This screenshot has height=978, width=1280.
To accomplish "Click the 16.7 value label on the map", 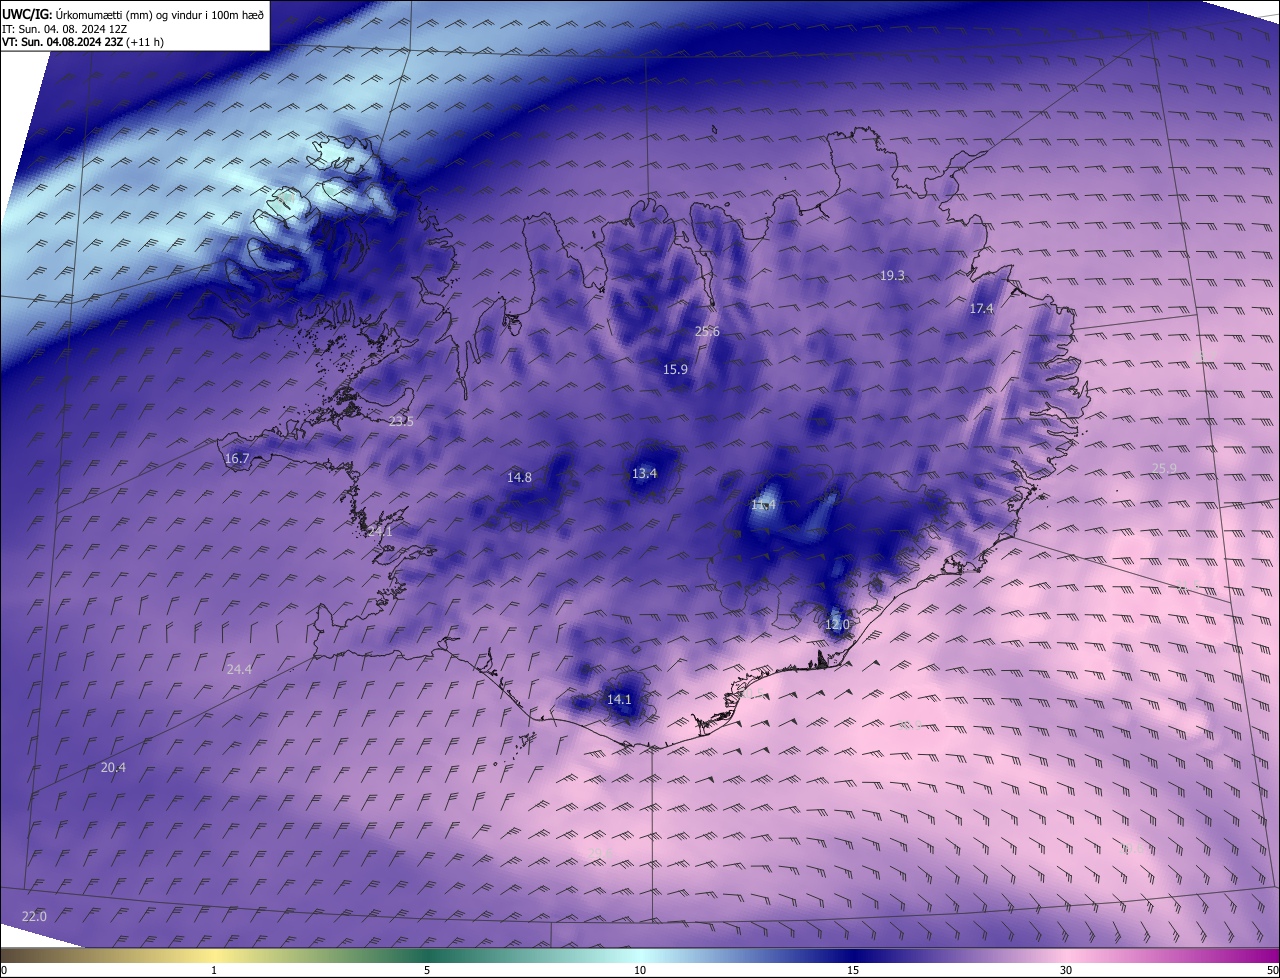I will pos(237,459).
